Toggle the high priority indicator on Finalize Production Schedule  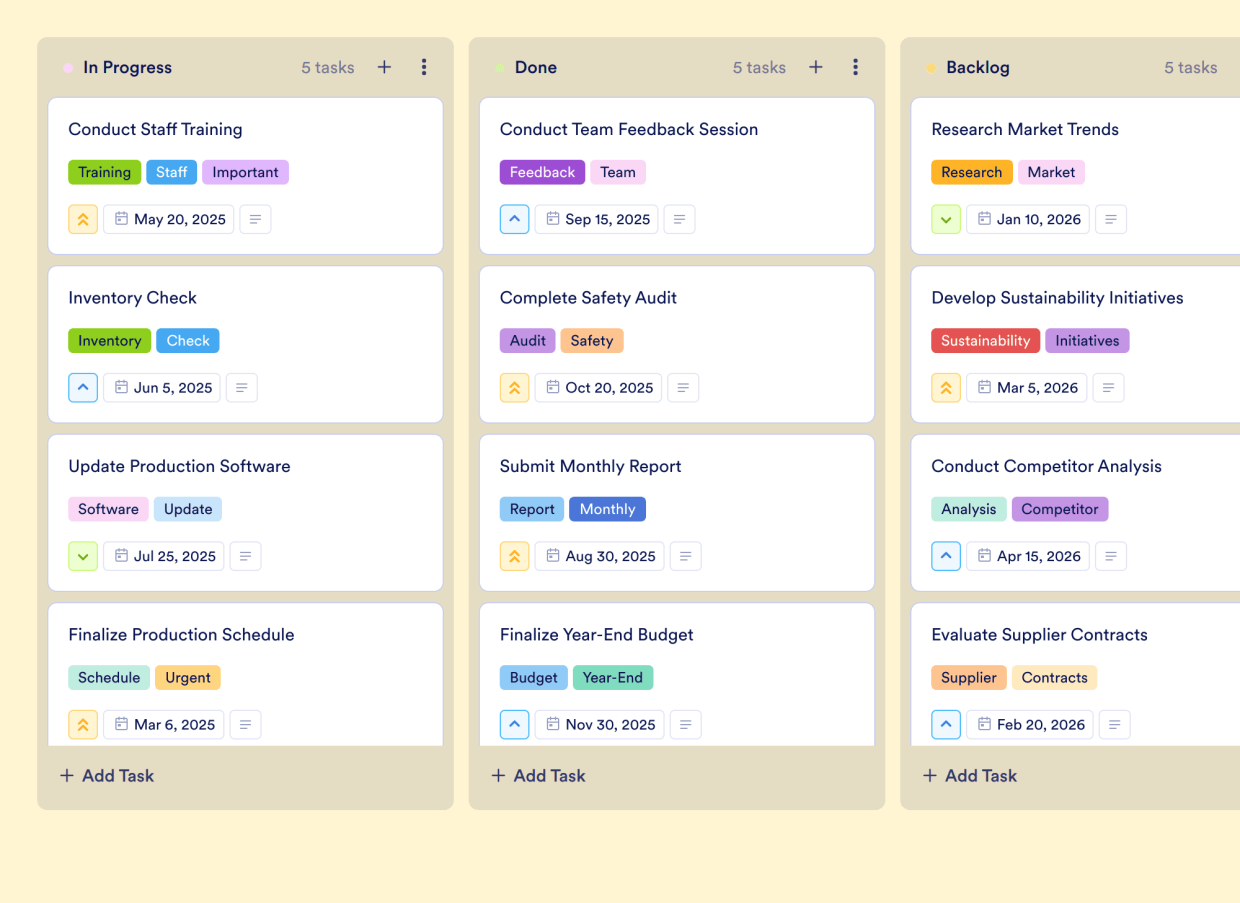(83, 724)
